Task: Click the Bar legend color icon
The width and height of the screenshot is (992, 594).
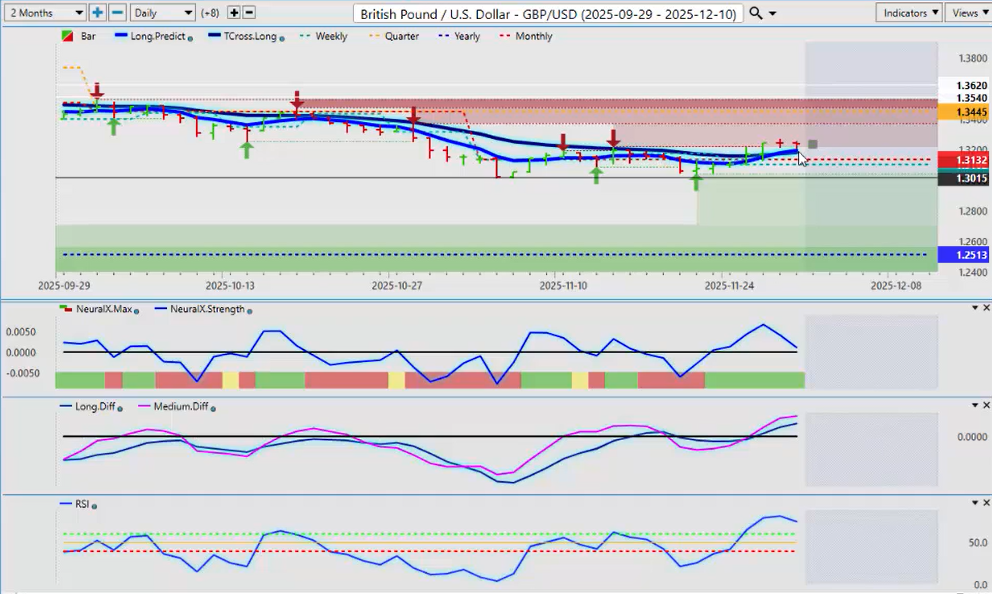Action: [x=67, y=36]
